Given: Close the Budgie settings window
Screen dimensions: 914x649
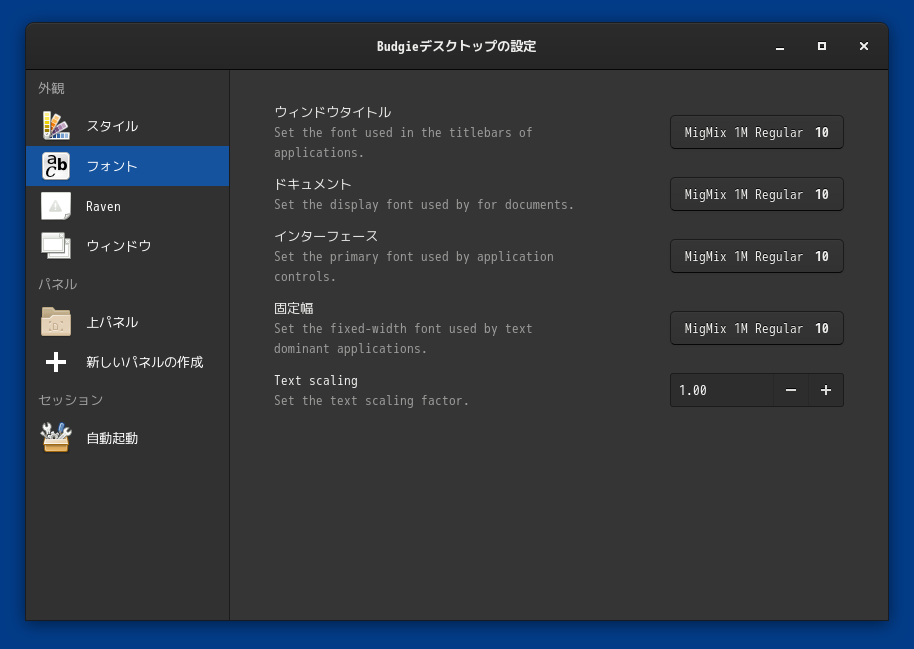Looking at the screenshot, I should 864,46.
